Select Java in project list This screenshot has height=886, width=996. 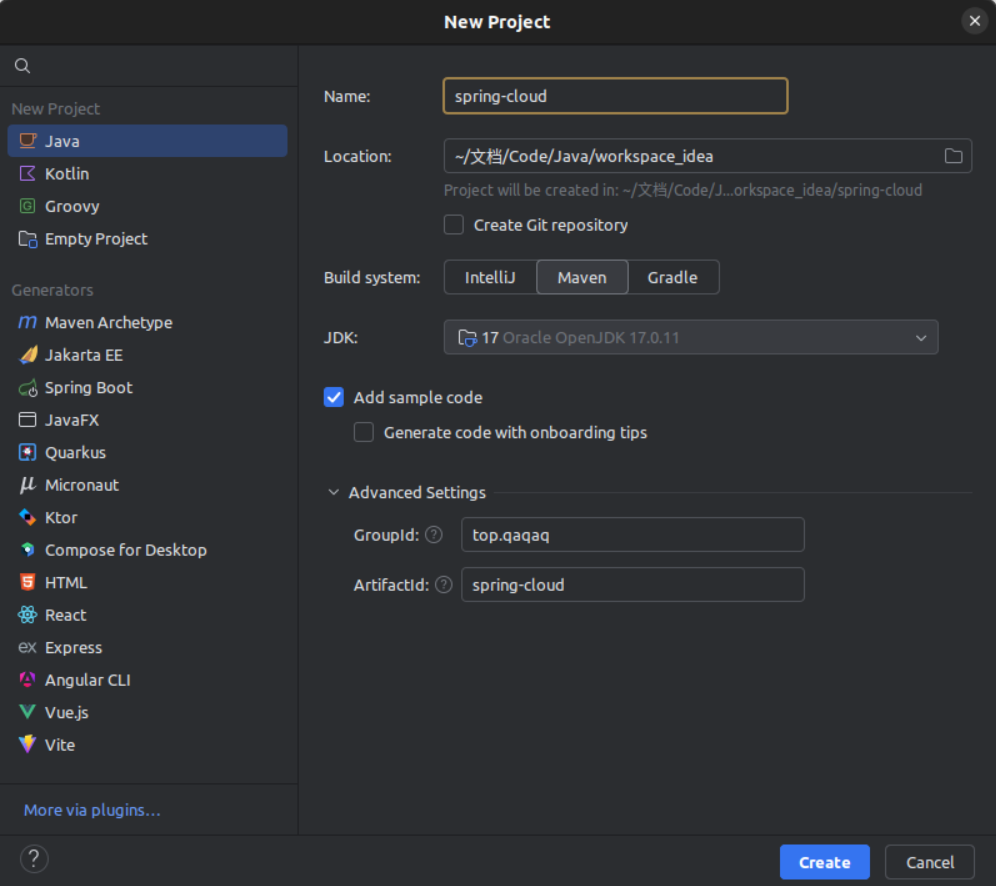click(x=147, y=140)
